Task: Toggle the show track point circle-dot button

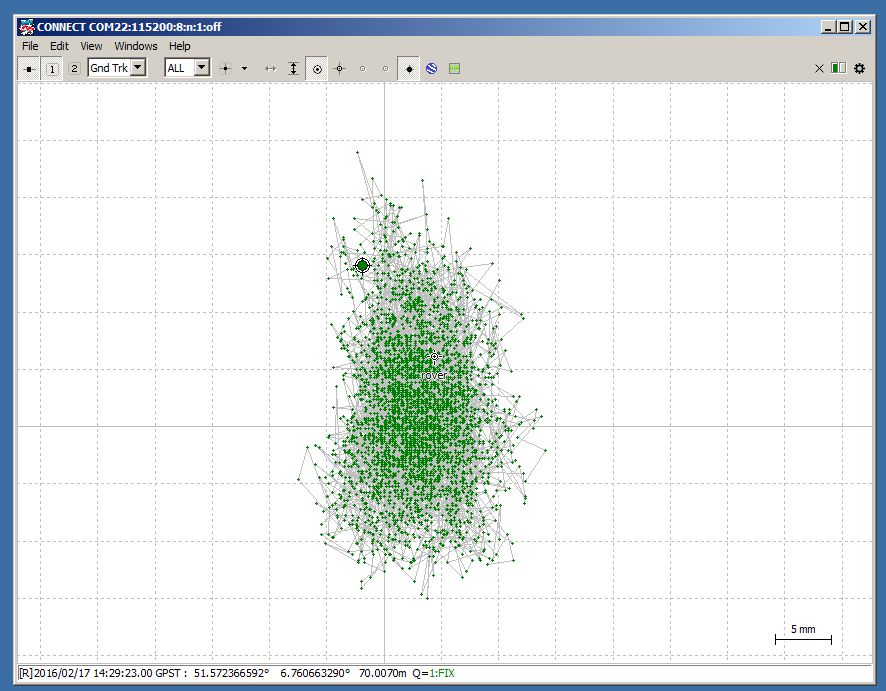Action: [317, 68]
